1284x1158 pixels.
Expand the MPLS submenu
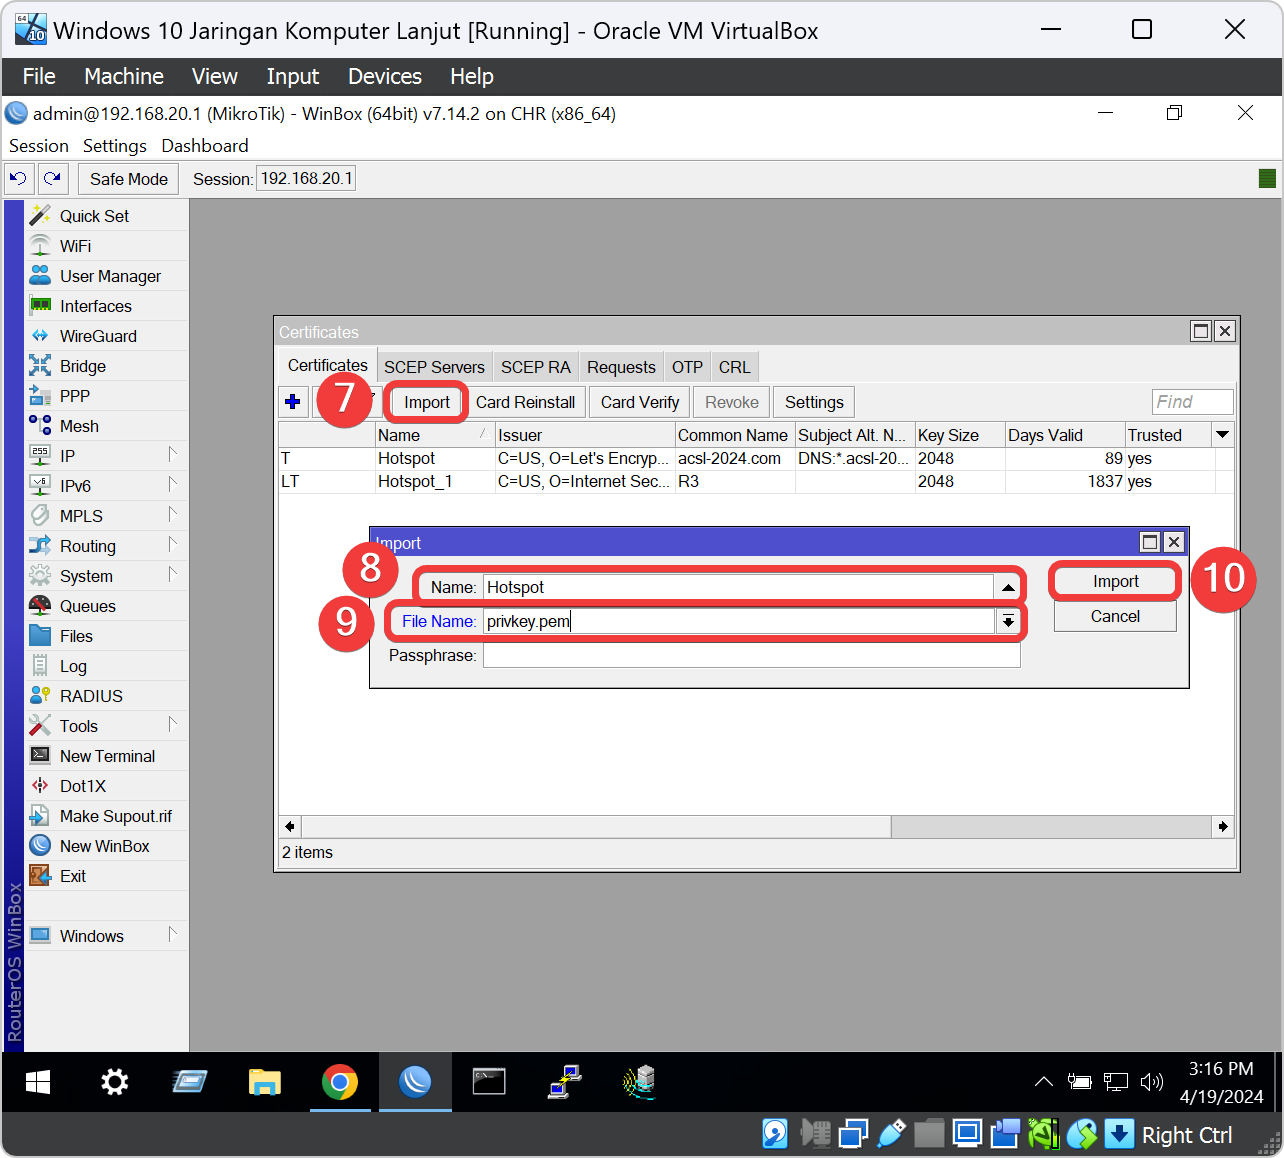(x=172, y=515)
